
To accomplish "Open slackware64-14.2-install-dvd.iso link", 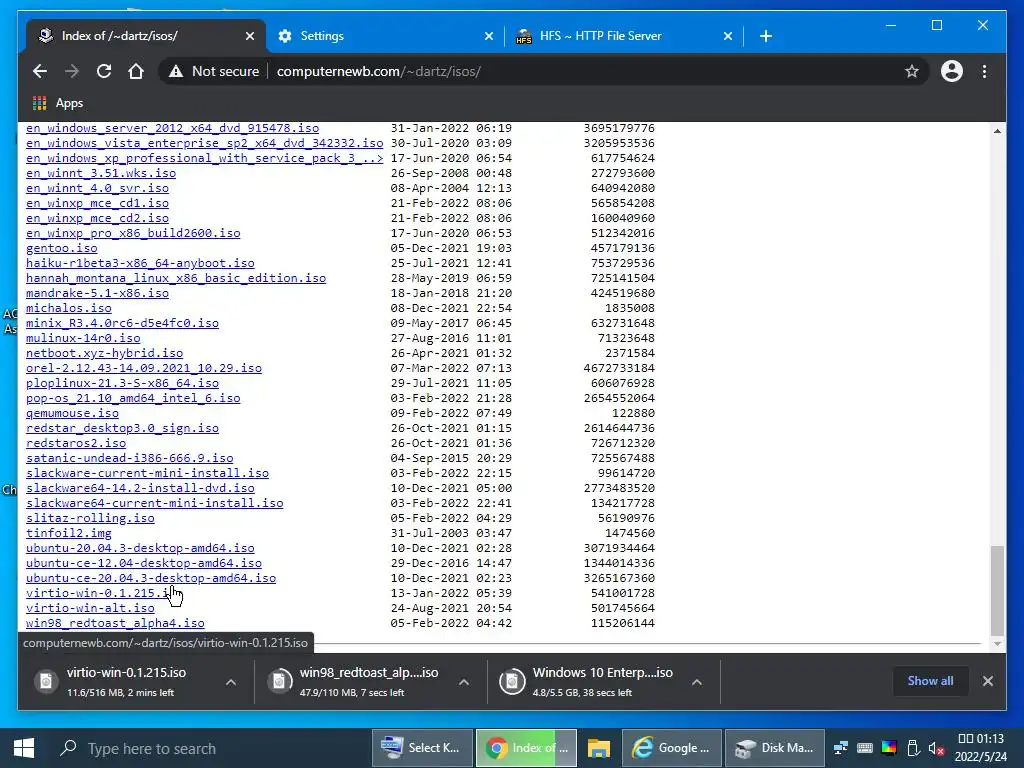I will (140, 489).
